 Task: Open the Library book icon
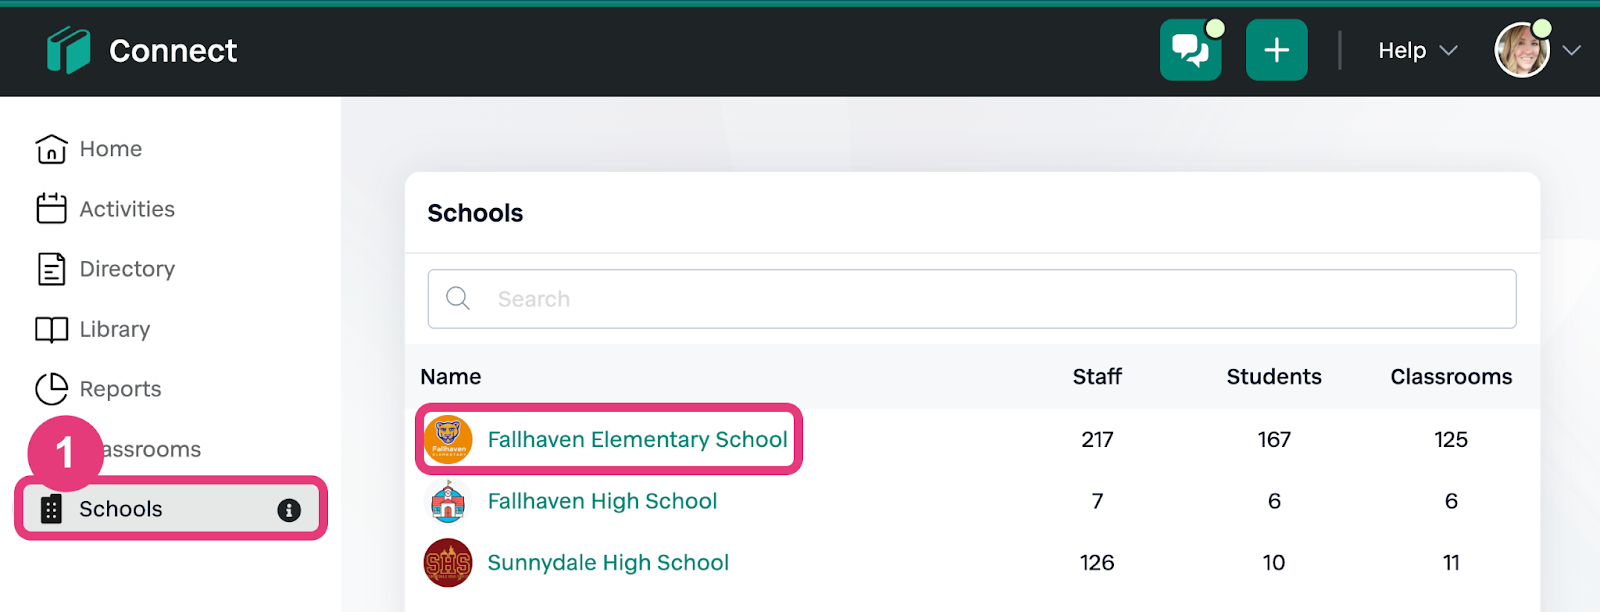click(x=51, y=328)
